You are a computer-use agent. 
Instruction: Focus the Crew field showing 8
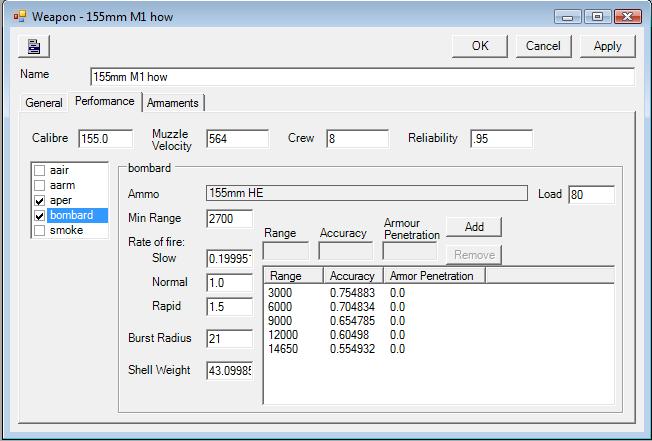click(x=358, y=138)
